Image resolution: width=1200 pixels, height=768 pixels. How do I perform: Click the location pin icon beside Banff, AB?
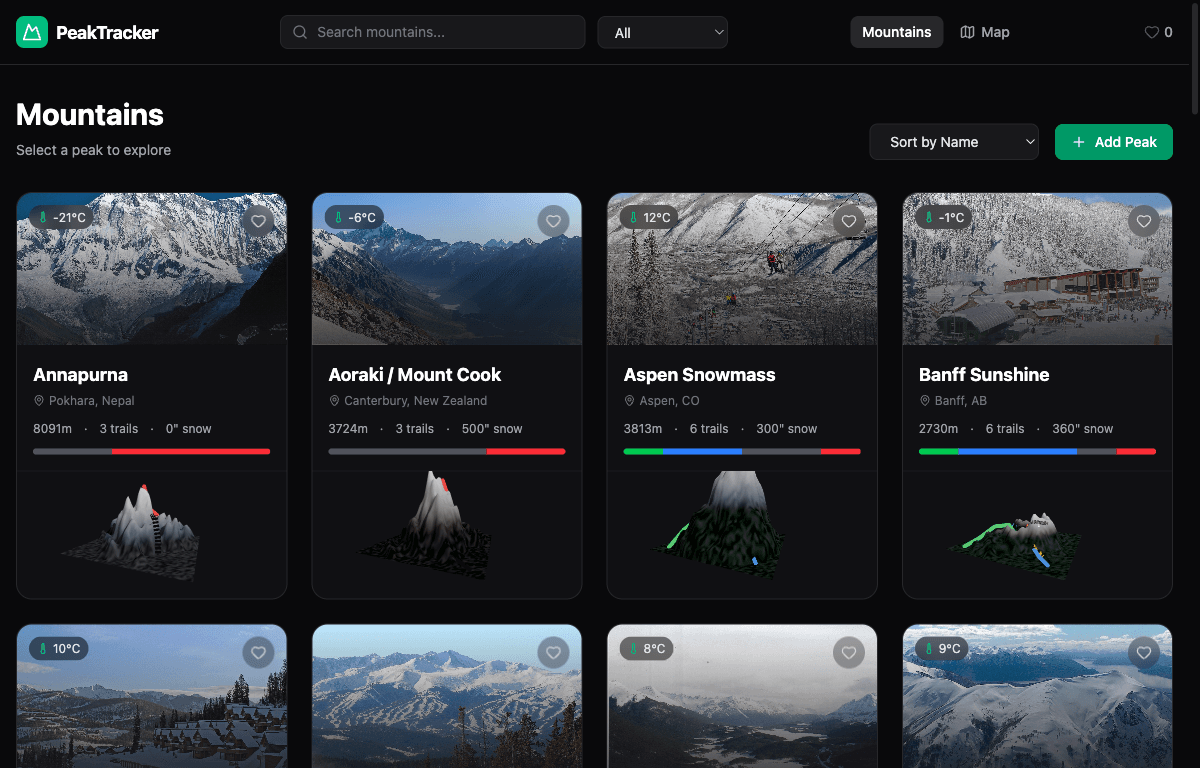(x=925, y=400)
